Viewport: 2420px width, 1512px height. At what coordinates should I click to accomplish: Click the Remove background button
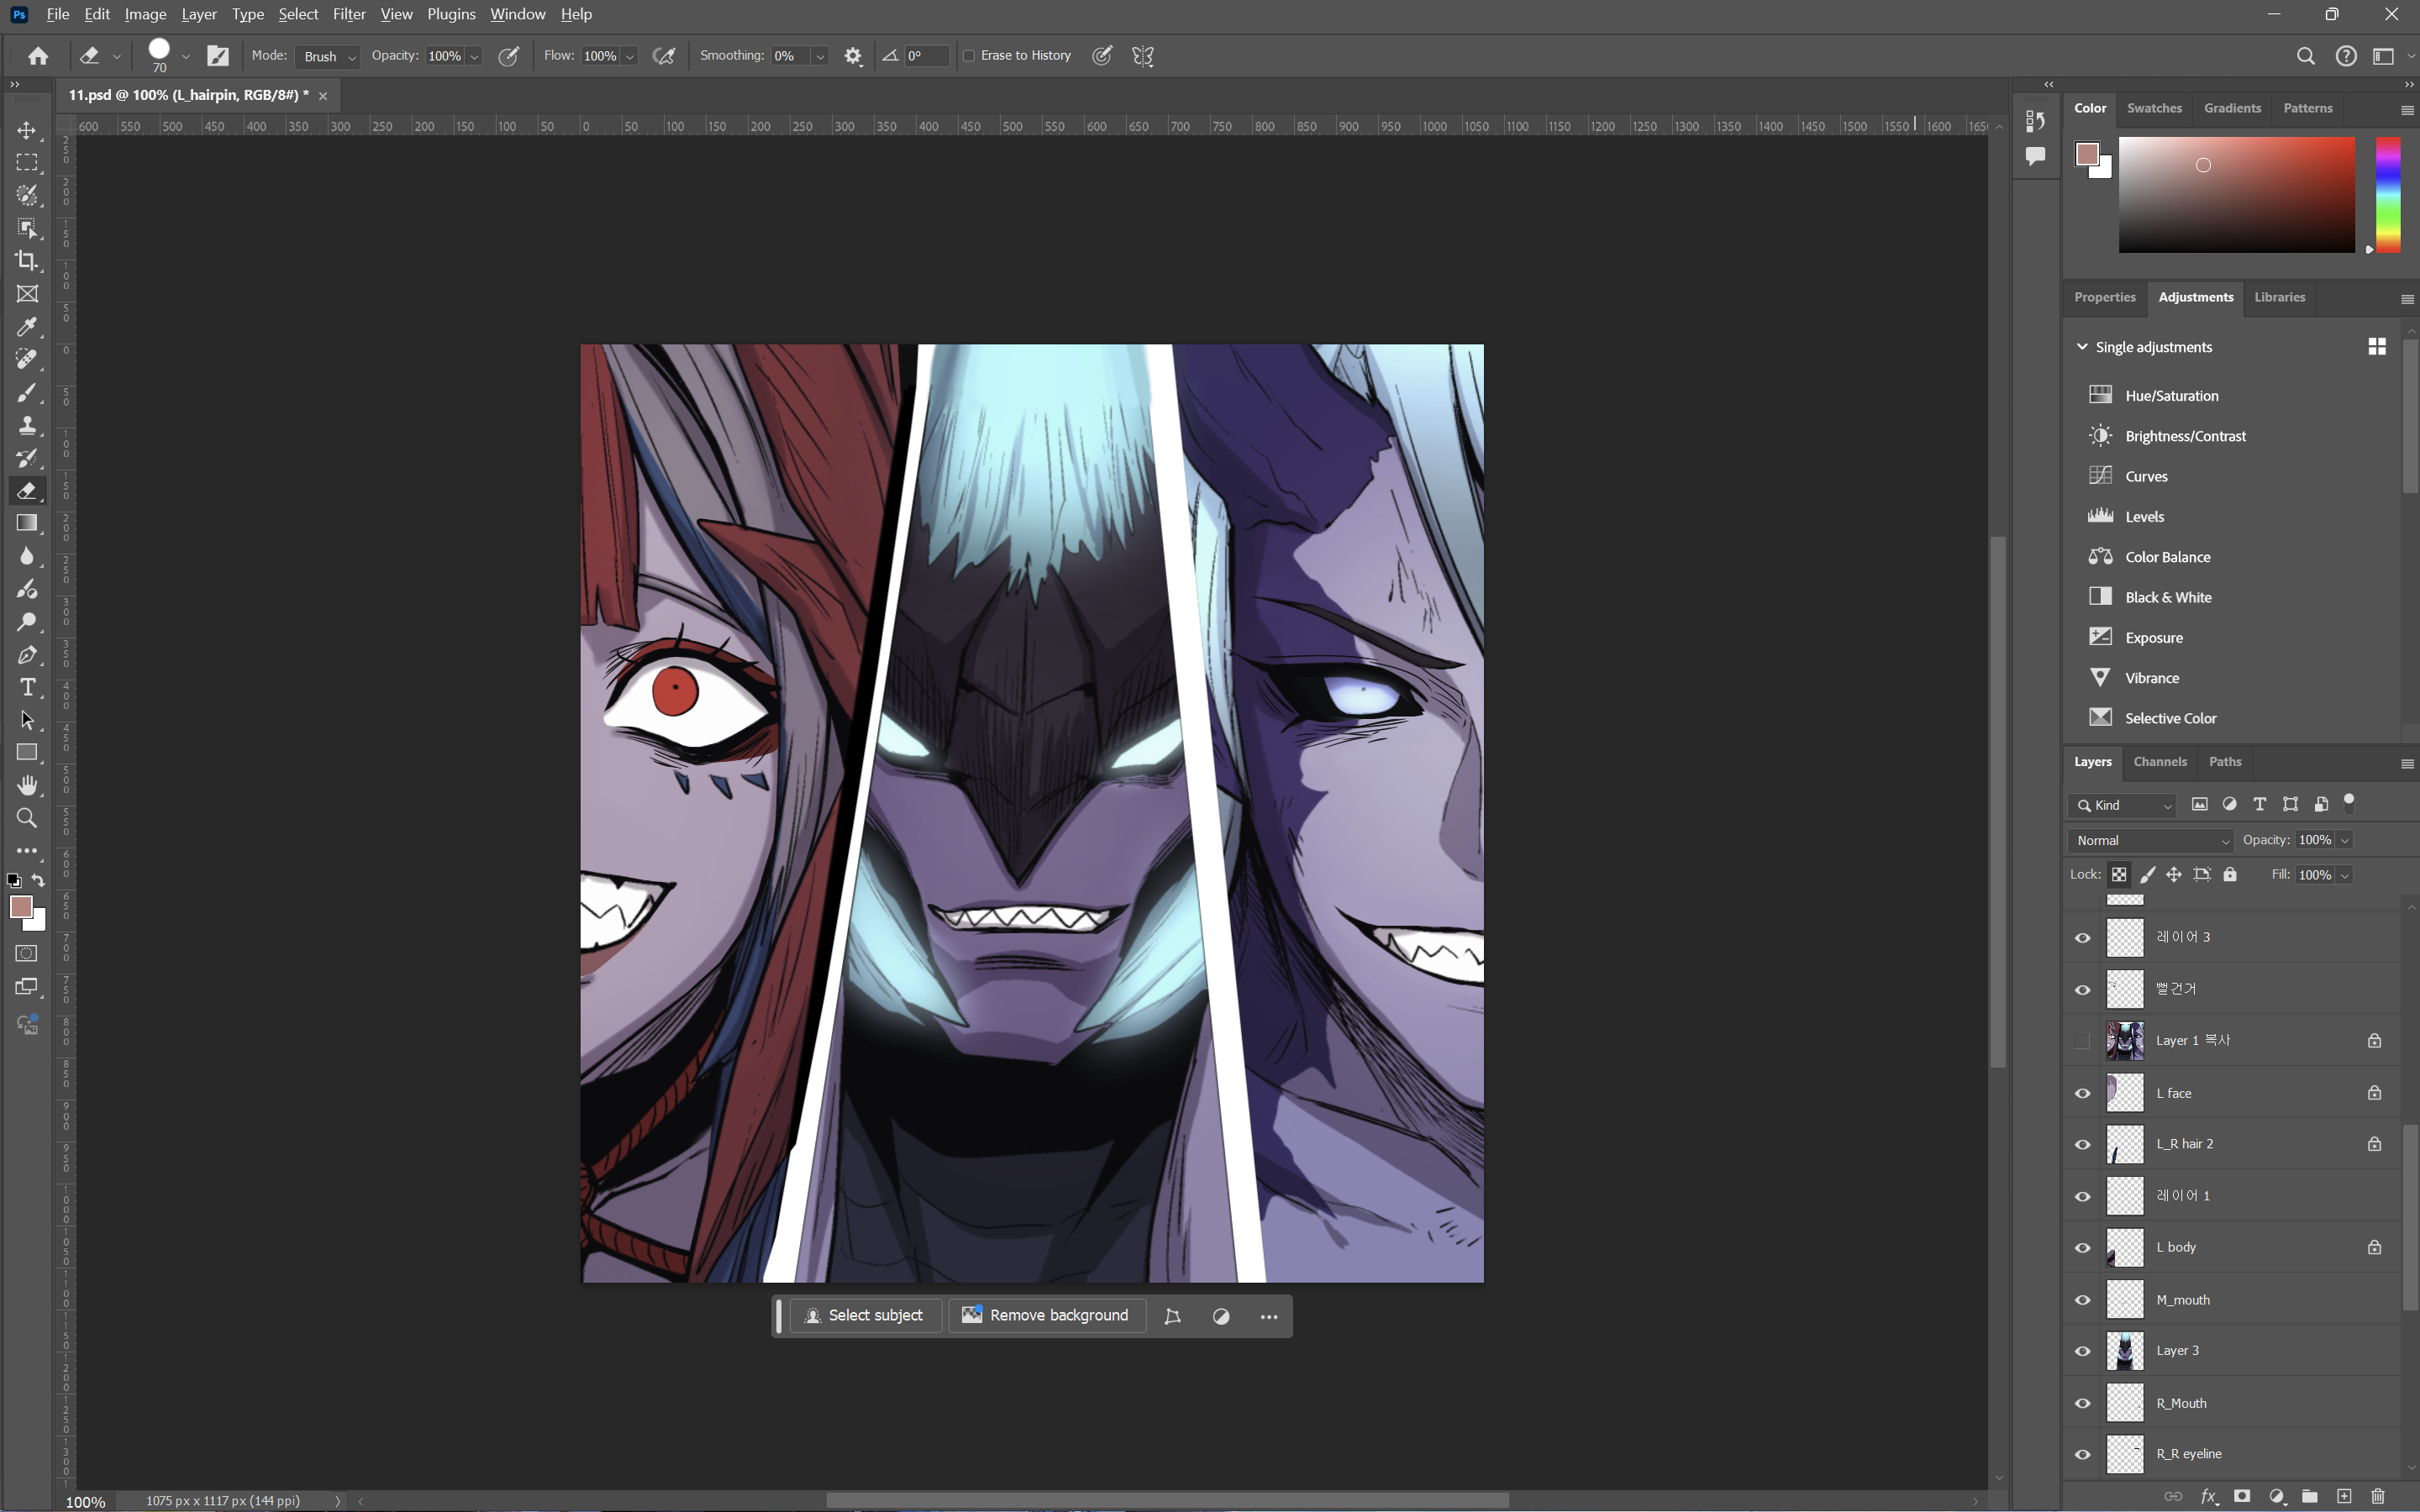(x=1046, y=1316)
